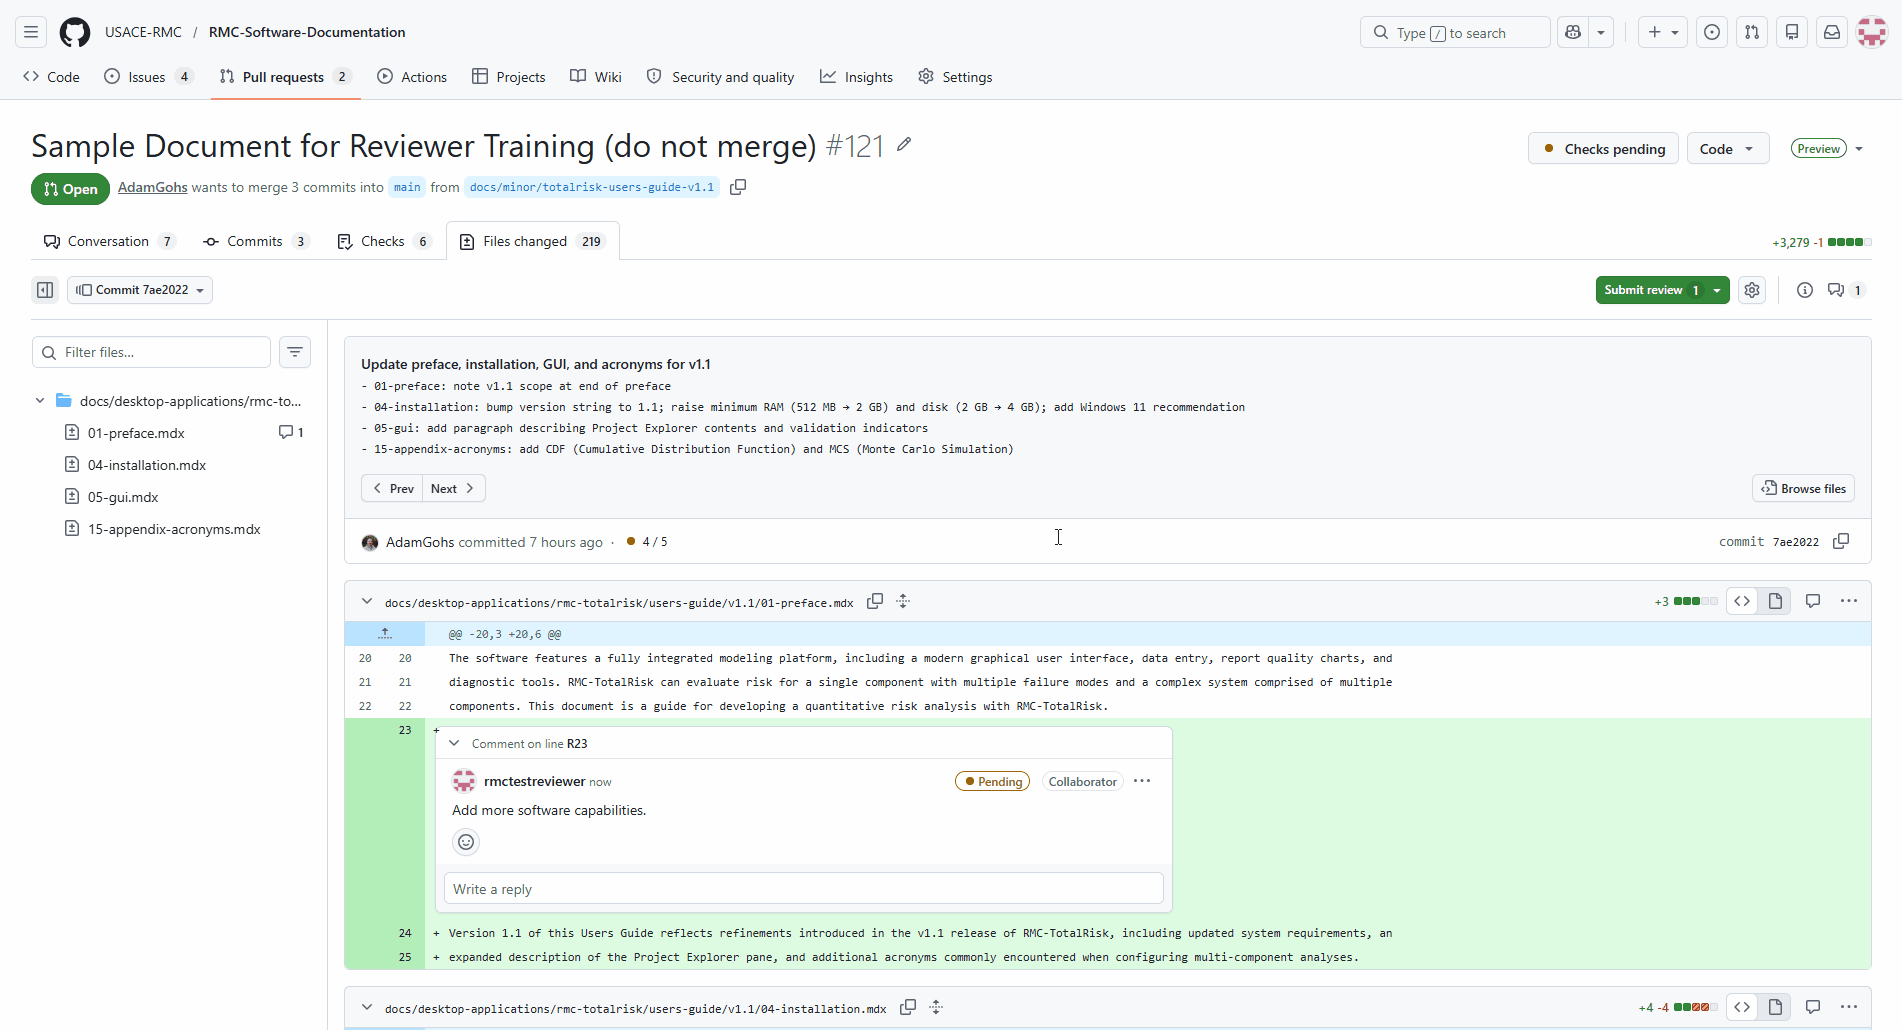This screenshot has height=1030, width=1902.
Task: Copy the 01-preface.mdx file path
Action: tap(875, 601)
